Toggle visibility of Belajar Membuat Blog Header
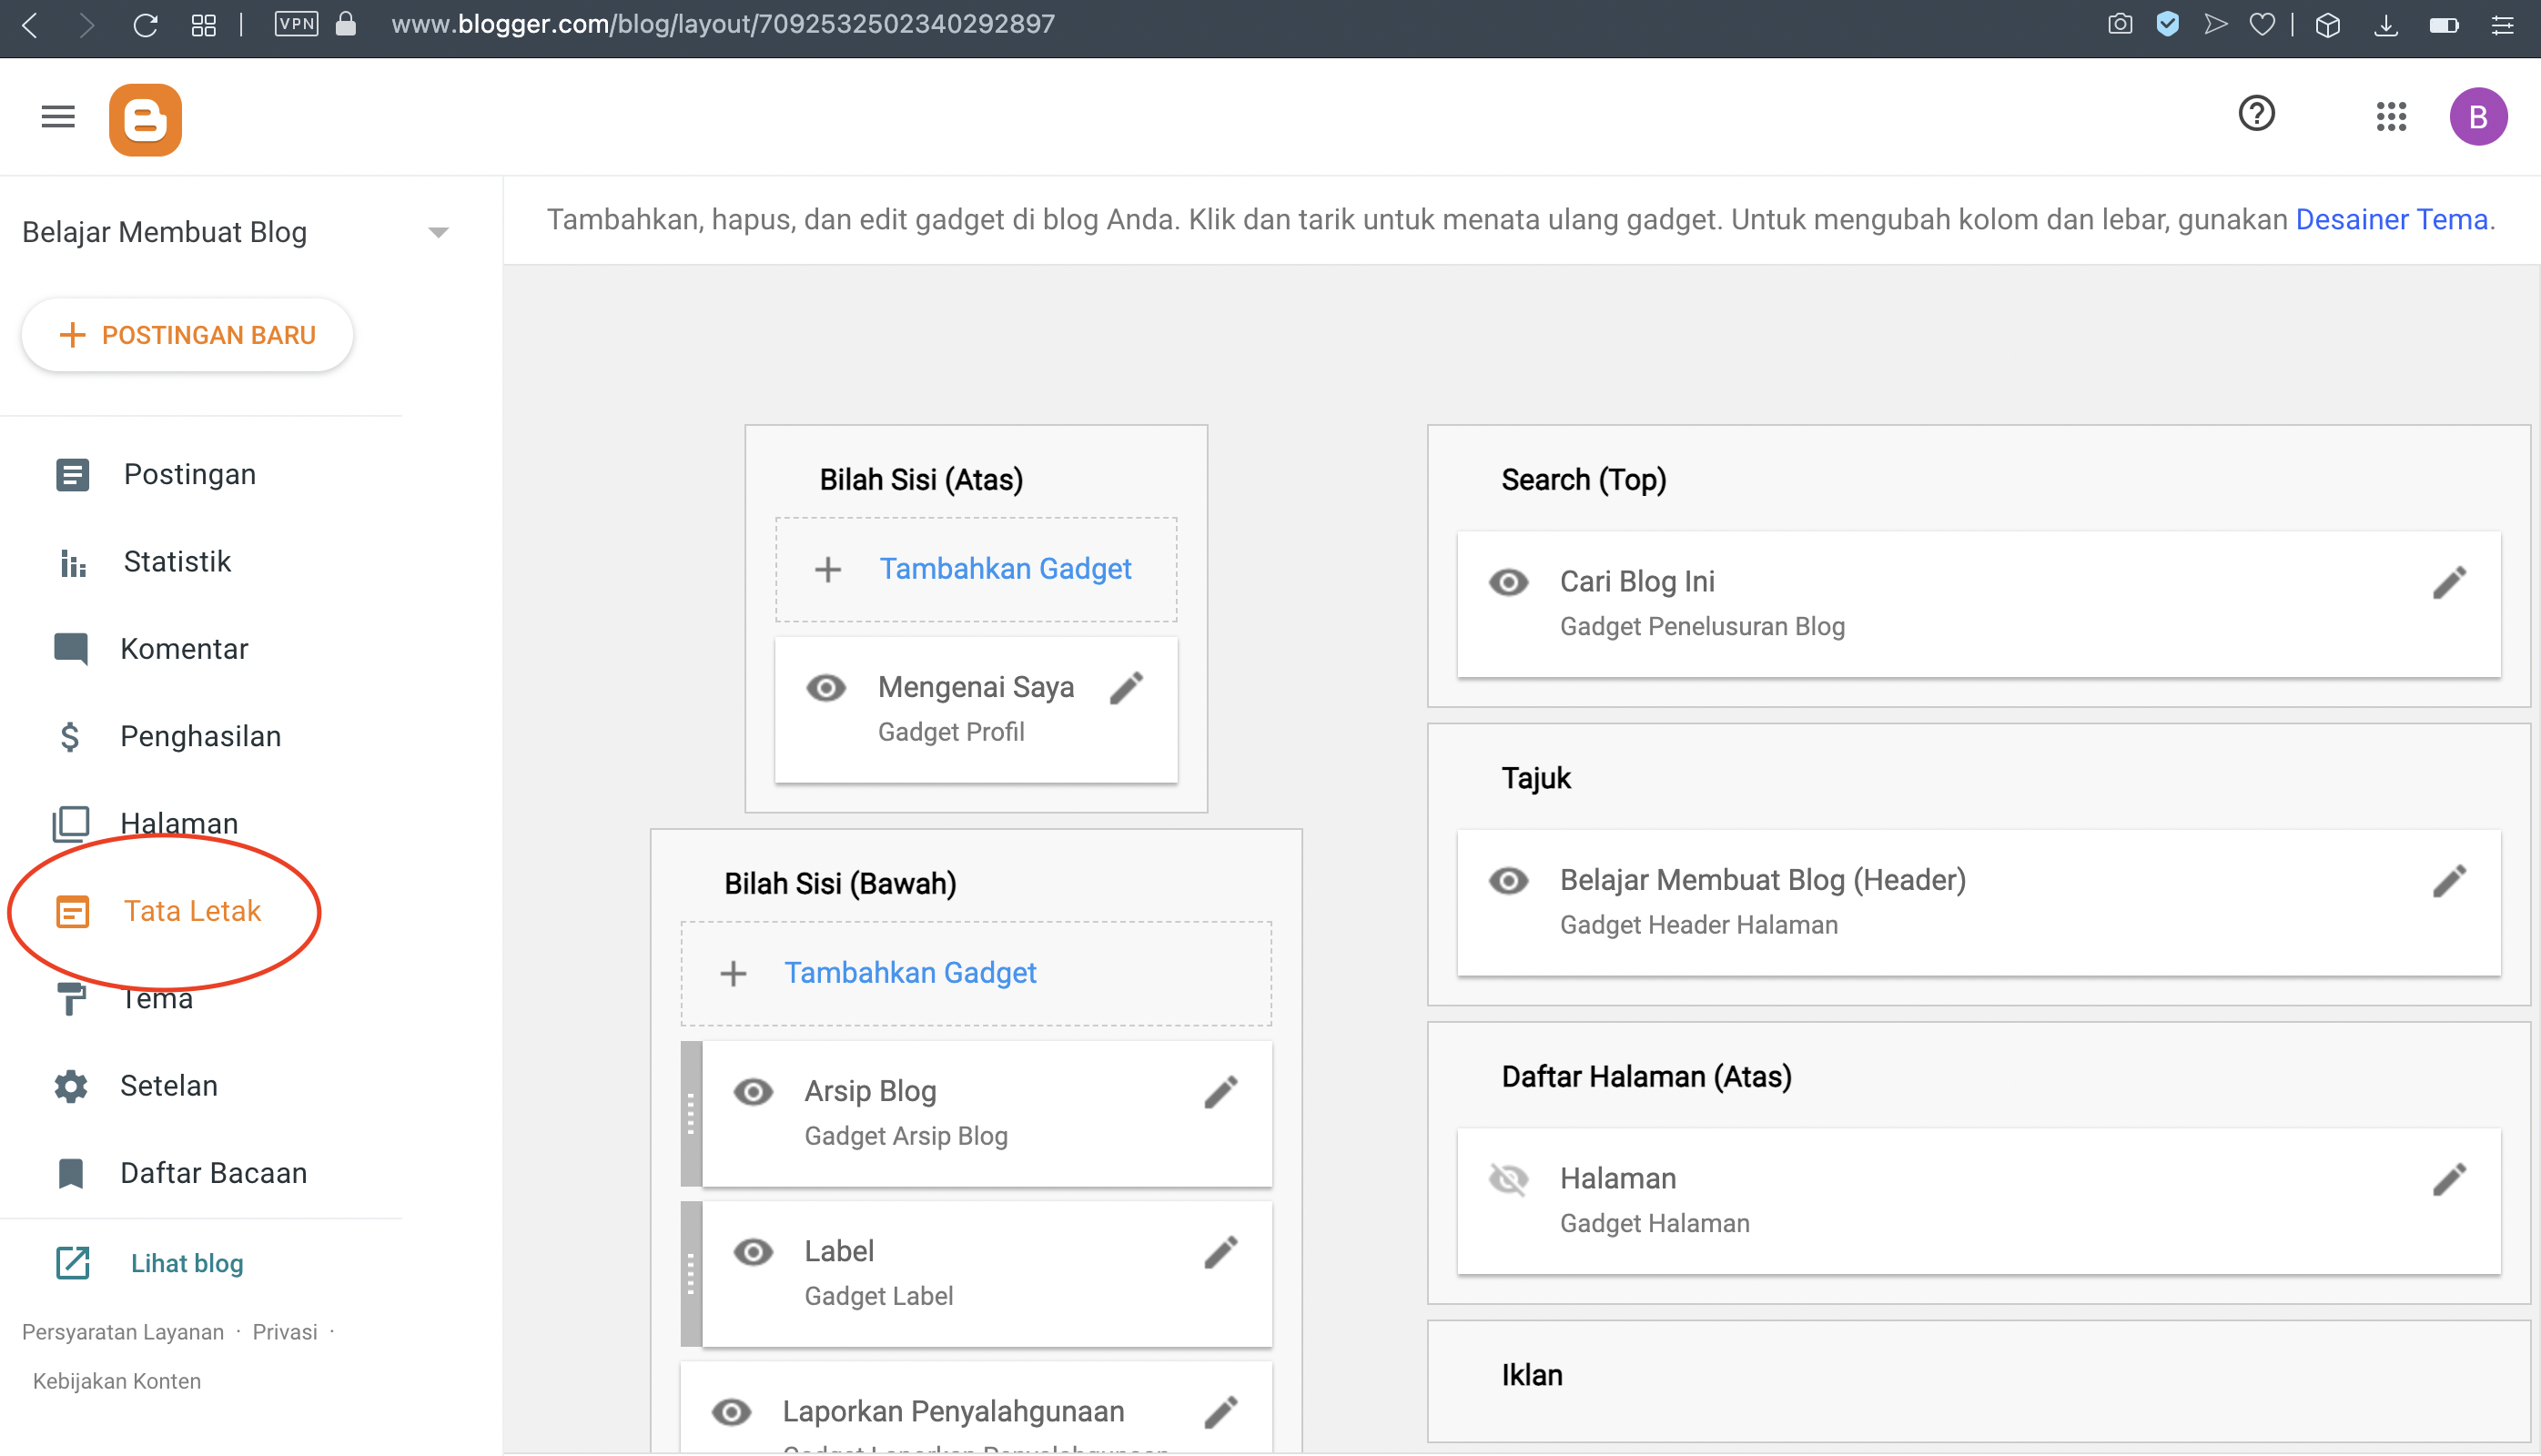 tap(1508, 881)
